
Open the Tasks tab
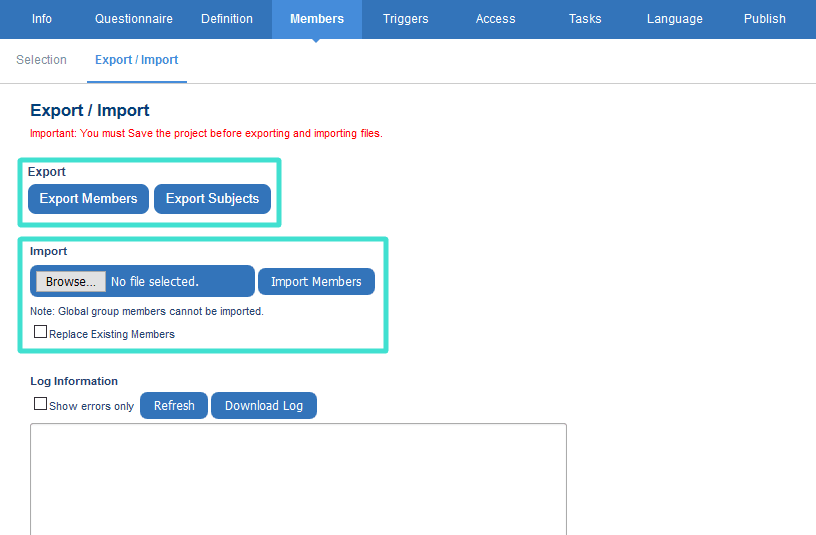(x=586, y=19)
